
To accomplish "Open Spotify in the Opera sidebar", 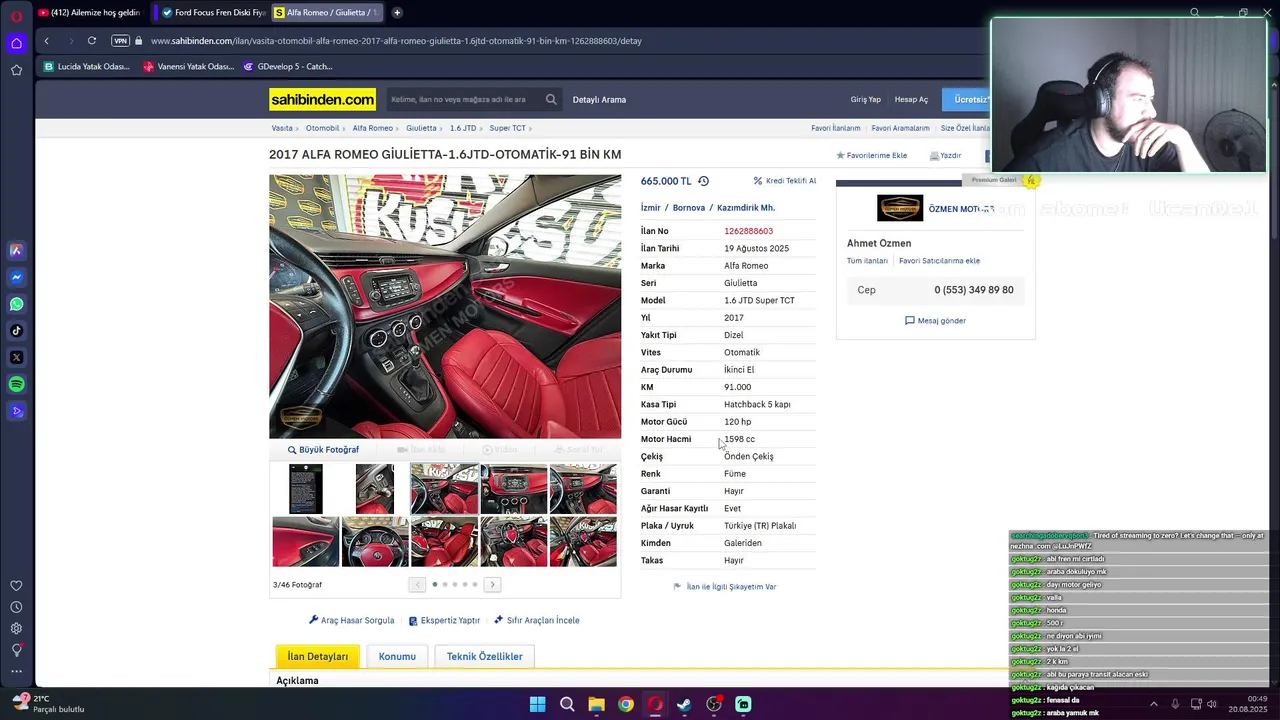I will (16, 384).
